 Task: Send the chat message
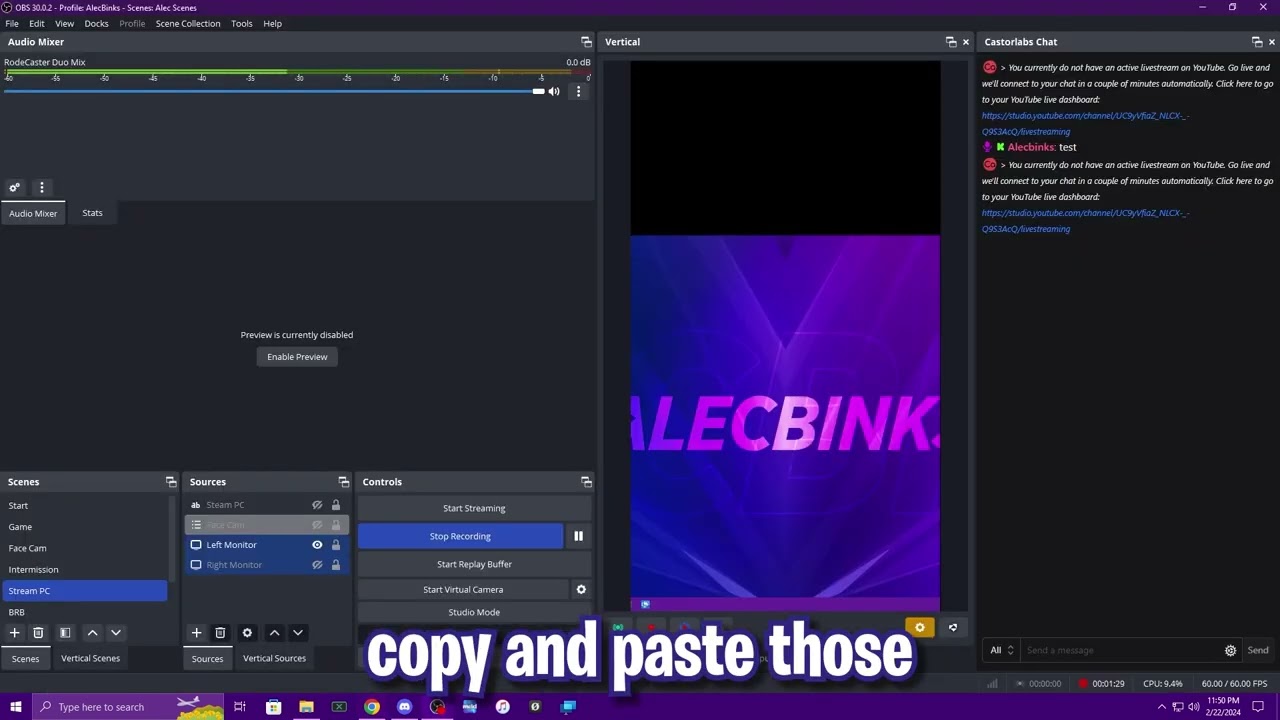coord(1258,650)
